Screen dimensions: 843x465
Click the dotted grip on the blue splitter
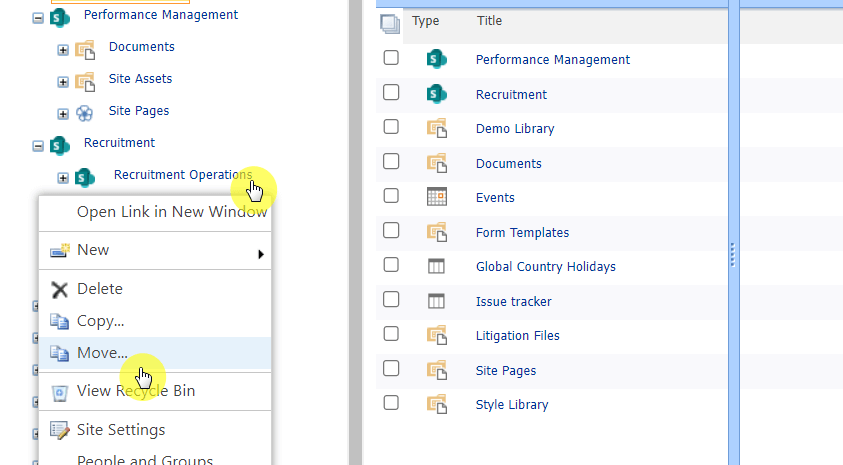(733, 255)
